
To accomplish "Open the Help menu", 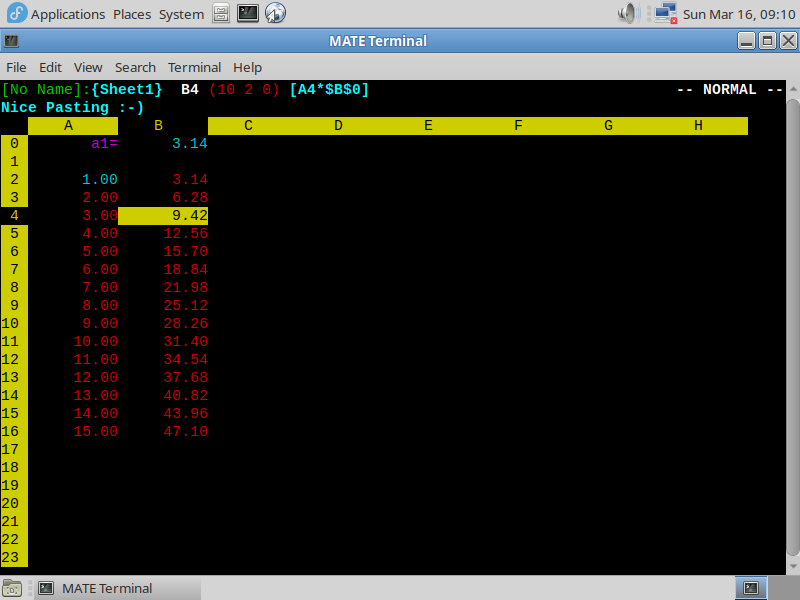I will coord(247,67).
